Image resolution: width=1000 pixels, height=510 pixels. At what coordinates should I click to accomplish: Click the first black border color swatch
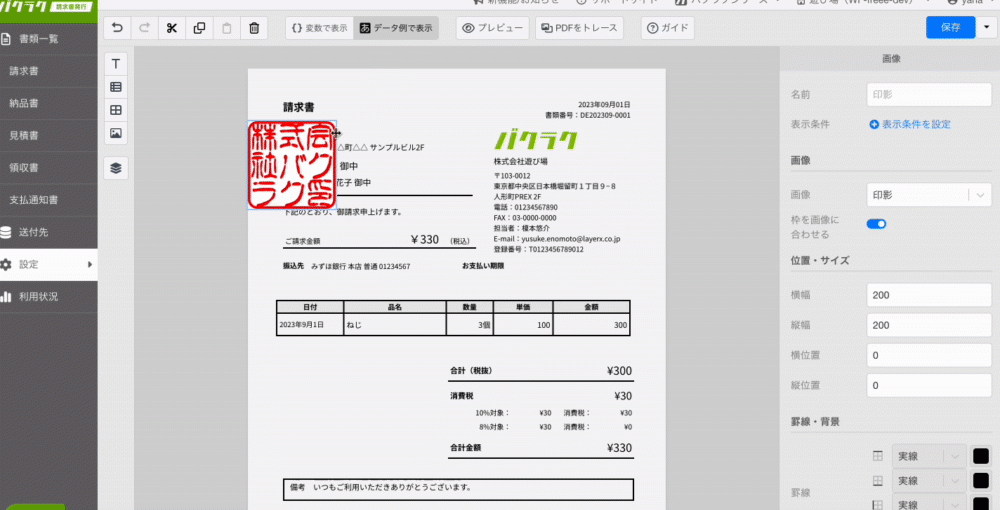pyautogui.click(x=981, y=456)
